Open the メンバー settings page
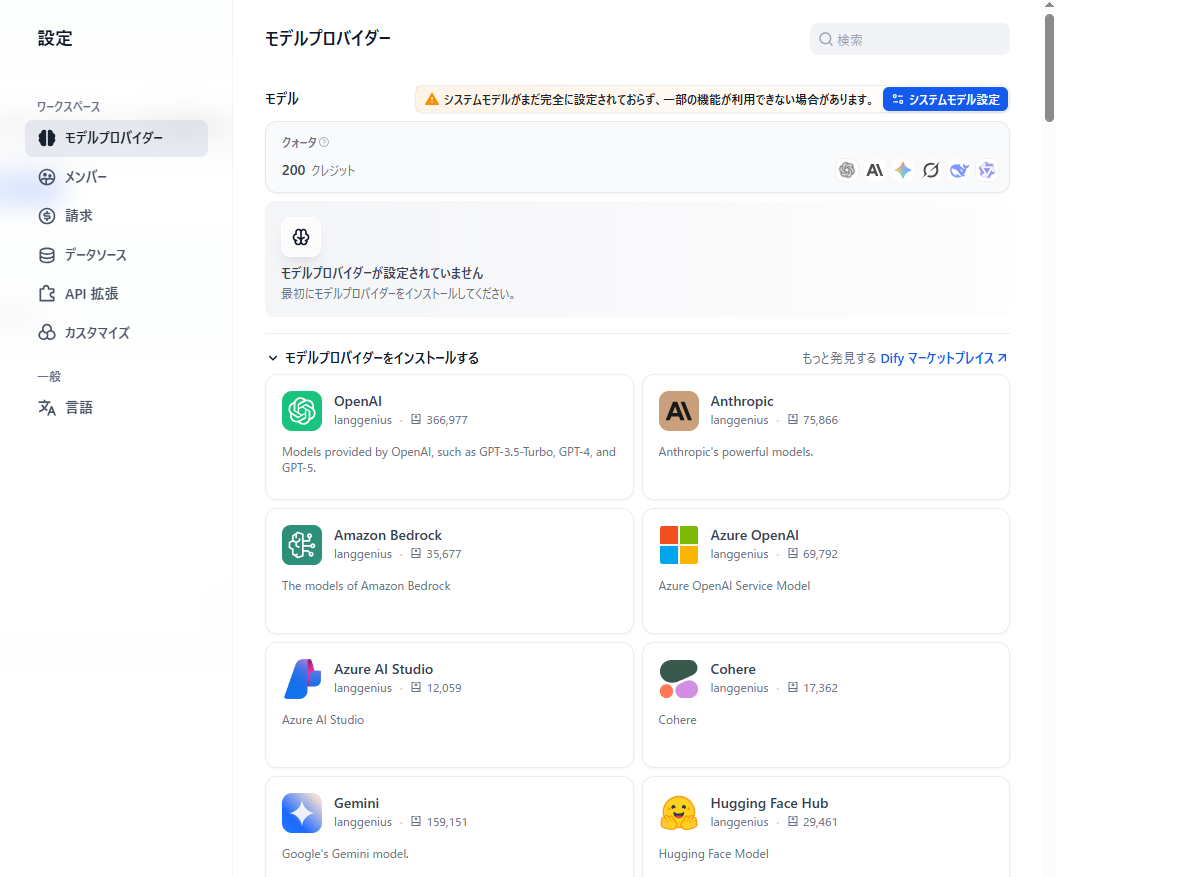1191x877 pixels. pyautogui.click(x=85, y=177)
